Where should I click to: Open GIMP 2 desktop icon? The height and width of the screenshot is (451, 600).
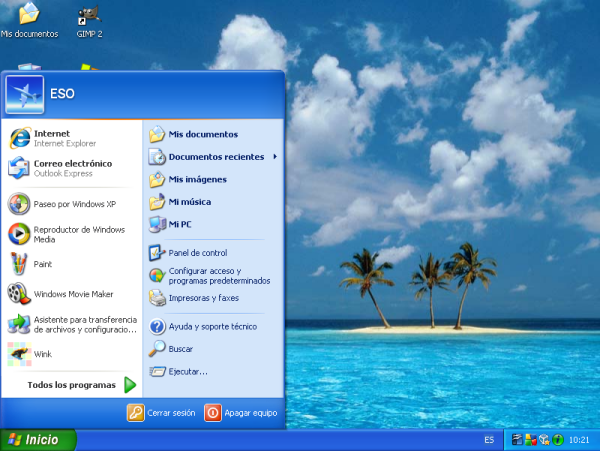(87, 20)
